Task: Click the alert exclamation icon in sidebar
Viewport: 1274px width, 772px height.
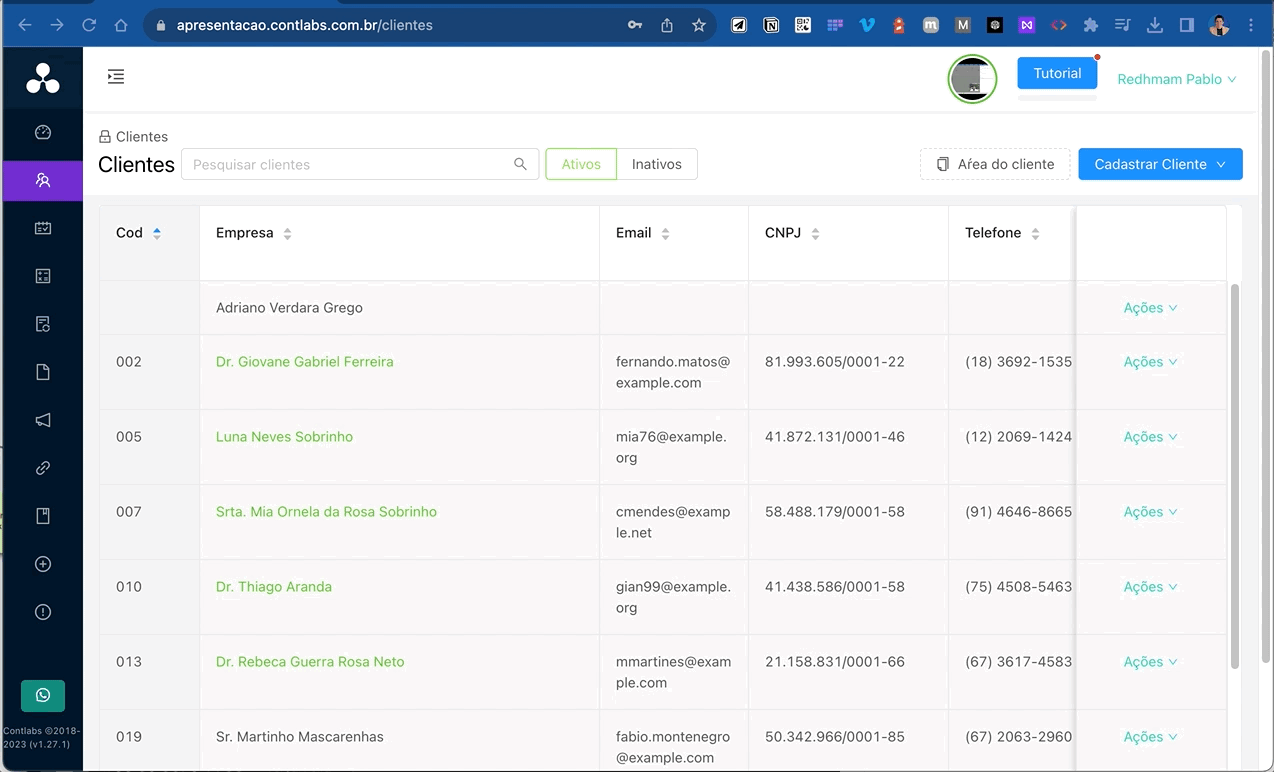Action: pos(42,612)
